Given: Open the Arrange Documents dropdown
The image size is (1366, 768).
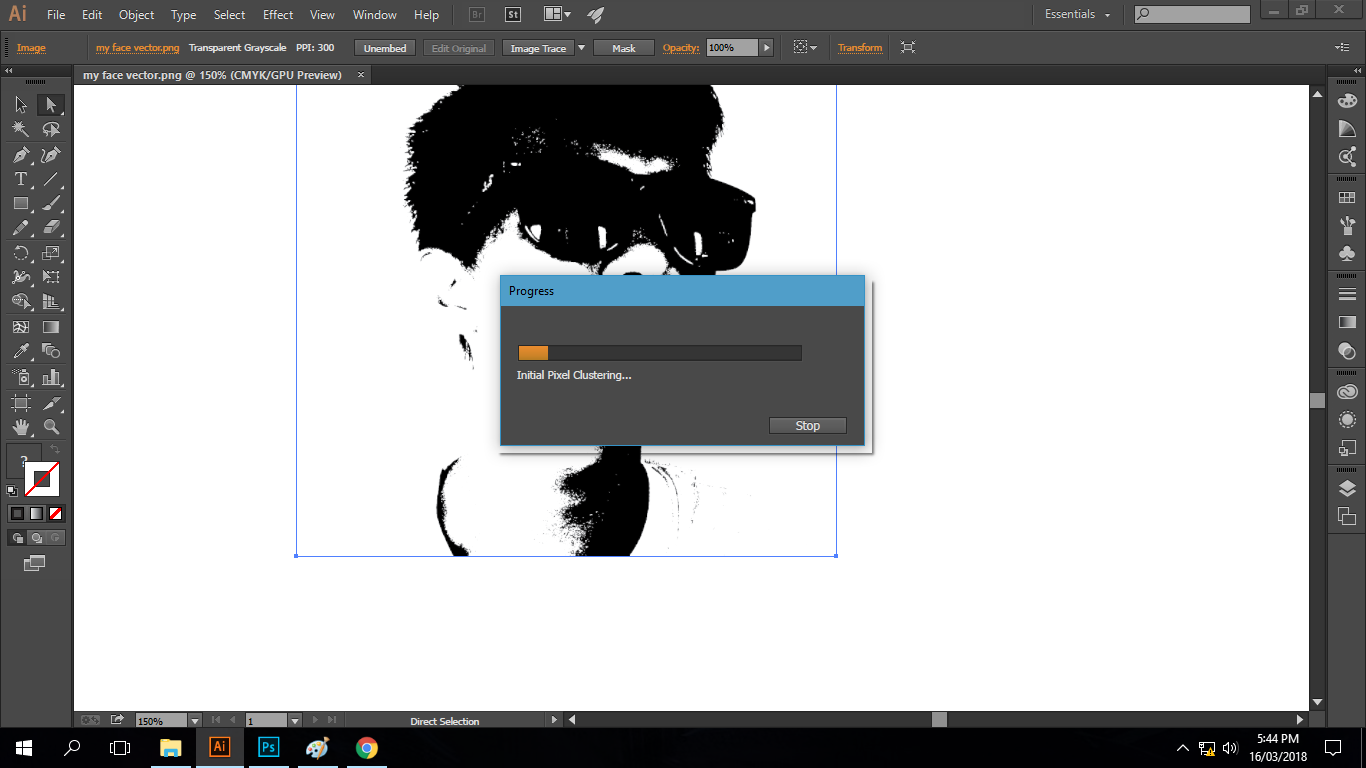Looking at the screenshot, I should pos(557,14).
